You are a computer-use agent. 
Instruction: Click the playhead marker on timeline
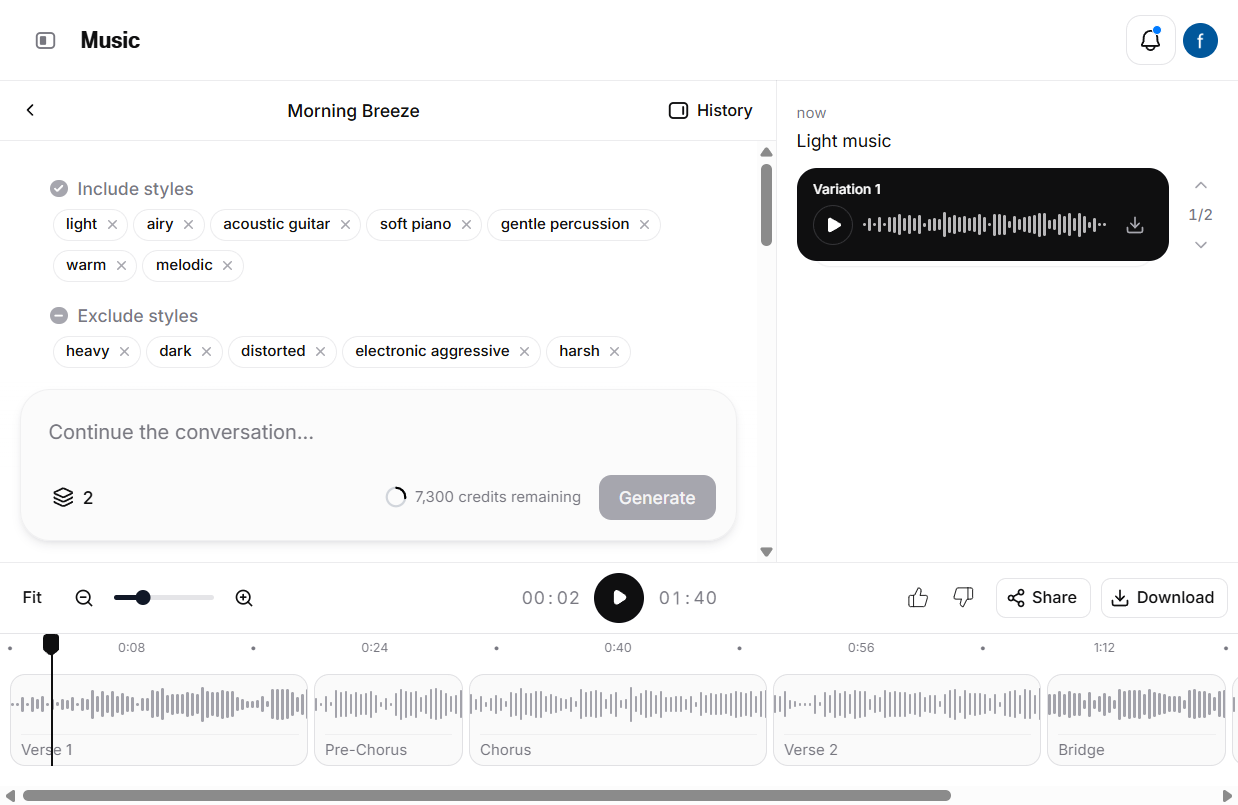click(x=51, y=644)
